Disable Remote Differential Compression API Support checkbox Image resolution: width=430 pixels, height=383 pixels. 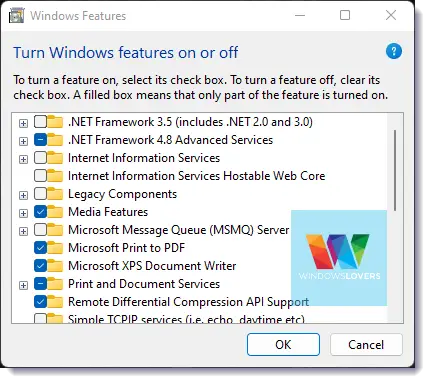[40, 302]
